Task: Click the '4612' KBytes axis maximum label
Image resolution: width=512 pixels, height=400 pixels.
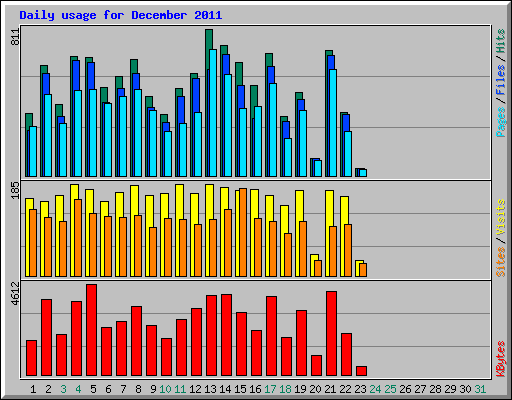Action: coord(16,294)
